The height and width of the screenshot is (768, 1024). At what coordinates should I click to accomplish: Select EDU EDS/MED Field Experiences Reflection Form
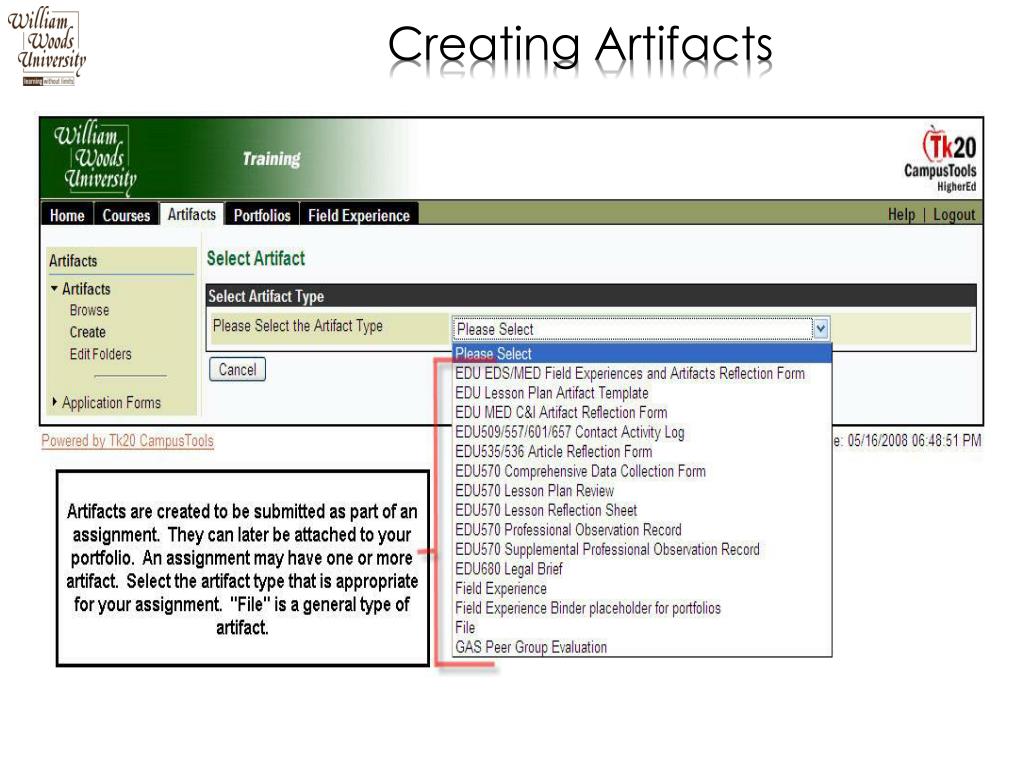pos(642,373)
